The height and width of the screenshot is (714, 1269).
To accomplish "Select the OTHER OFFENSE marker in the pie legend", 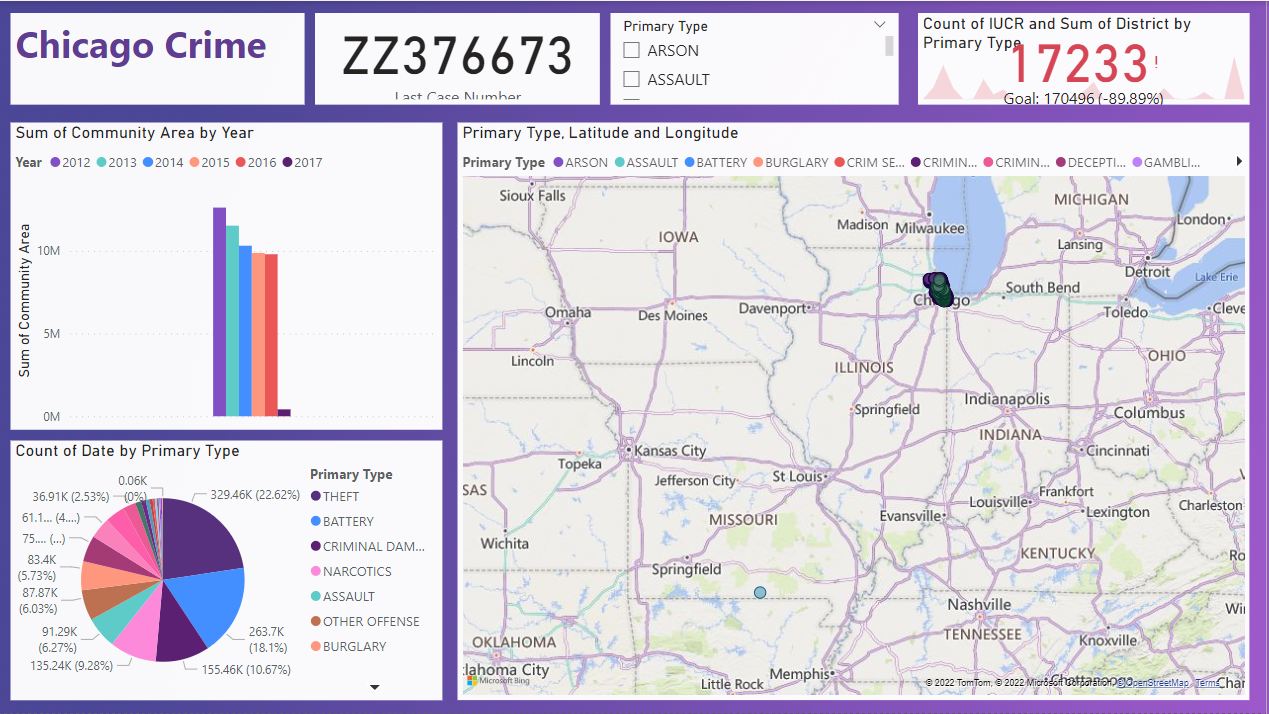I will click(x=314, y=621).
